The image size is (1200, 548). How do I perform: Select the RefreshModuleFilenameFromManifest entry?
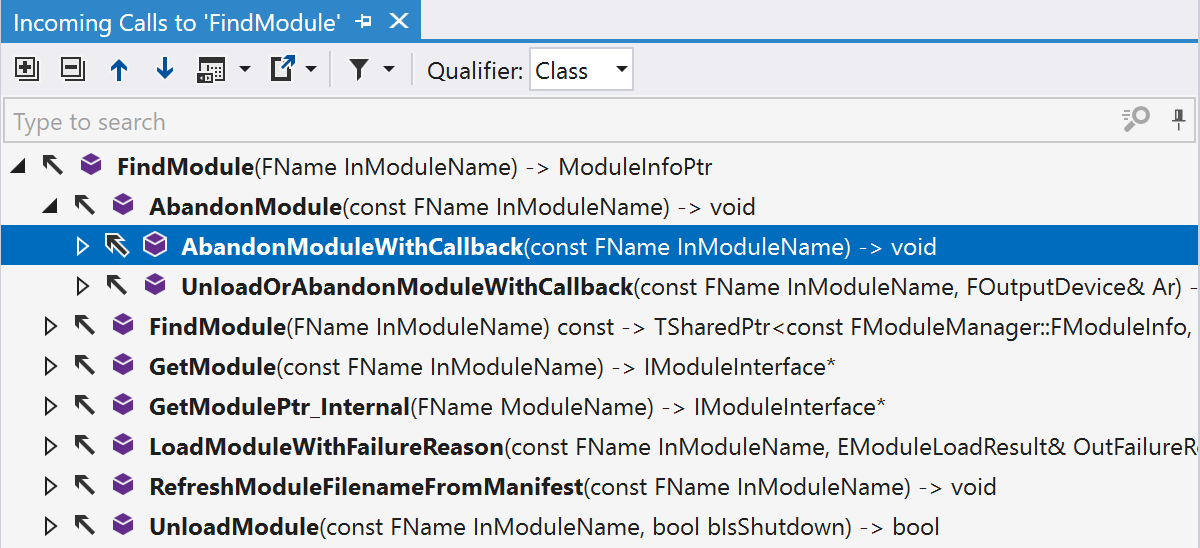tap(365, 487)
